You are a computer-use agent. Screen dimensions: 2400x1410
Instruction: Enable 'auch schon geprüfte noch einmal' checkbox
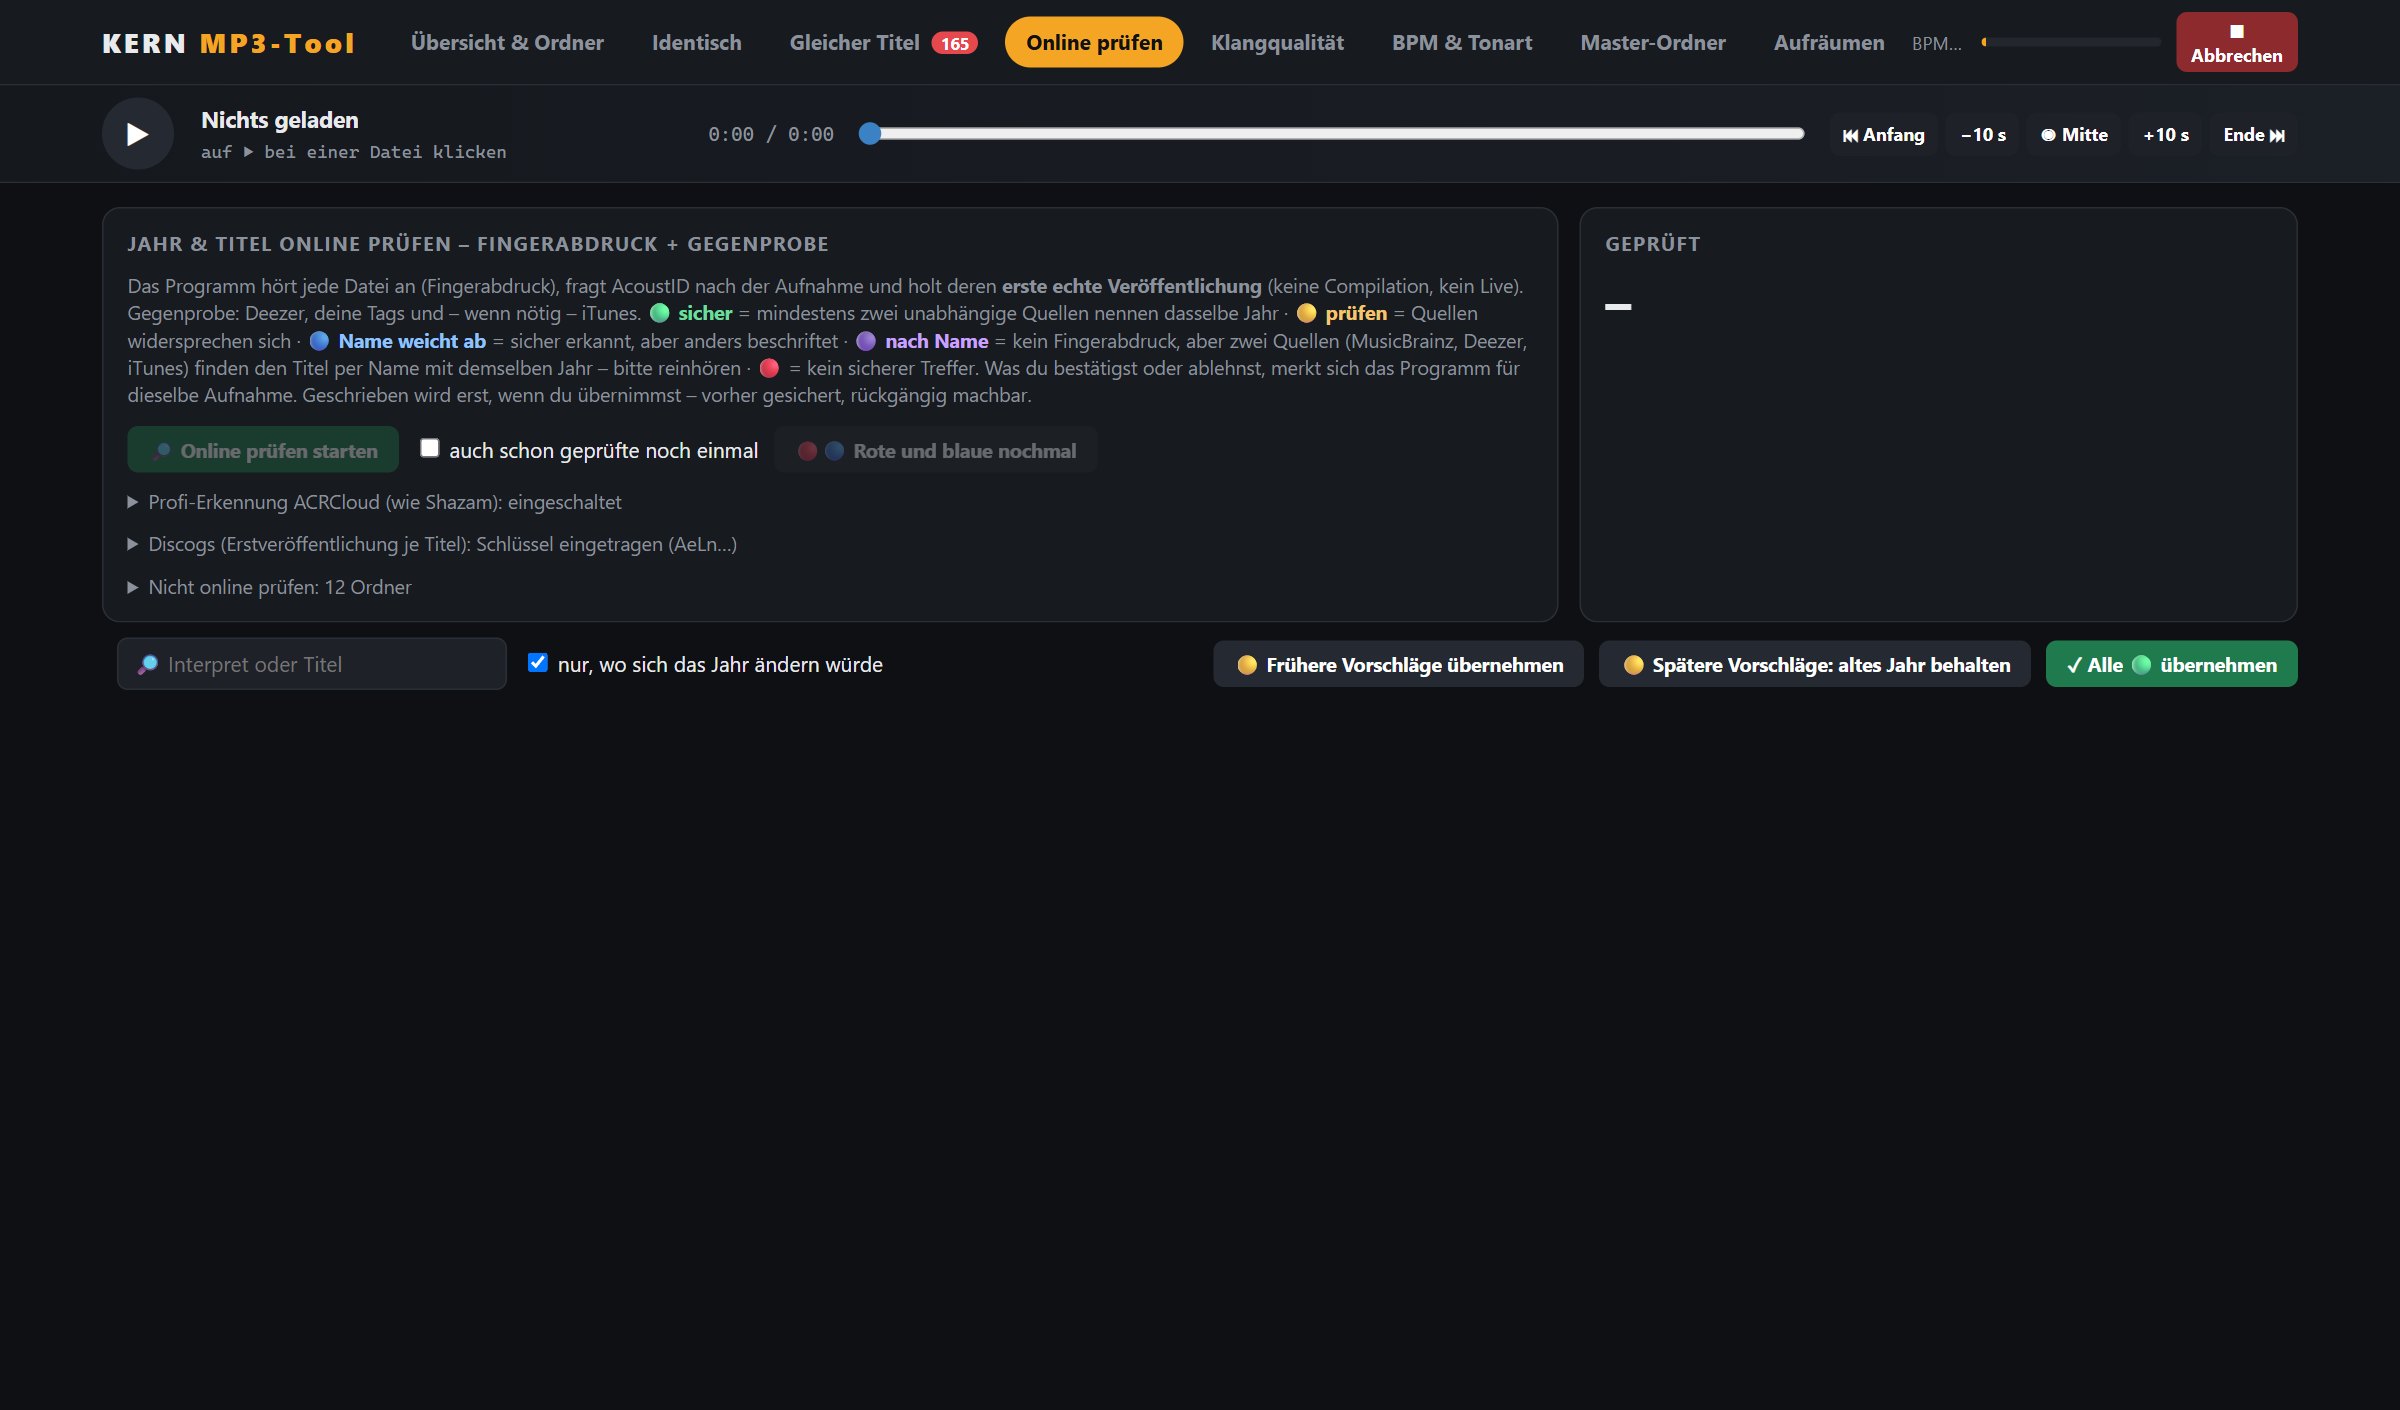click(429, 448)
